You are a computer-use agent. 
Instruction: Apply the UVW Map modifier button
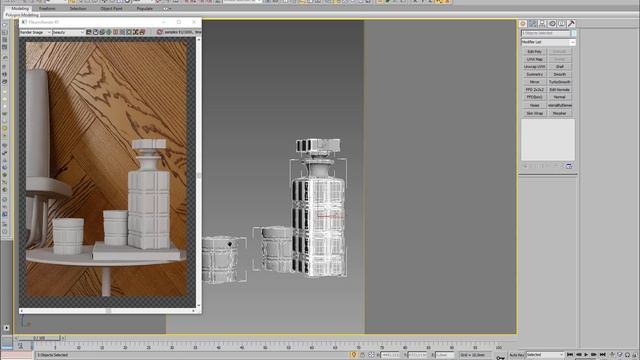[534, 59]
